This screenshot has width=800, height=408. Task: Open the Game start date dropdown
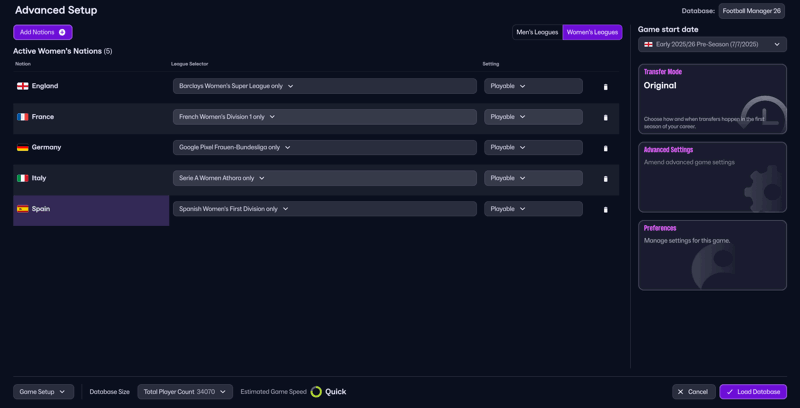[x=712, y=44]
